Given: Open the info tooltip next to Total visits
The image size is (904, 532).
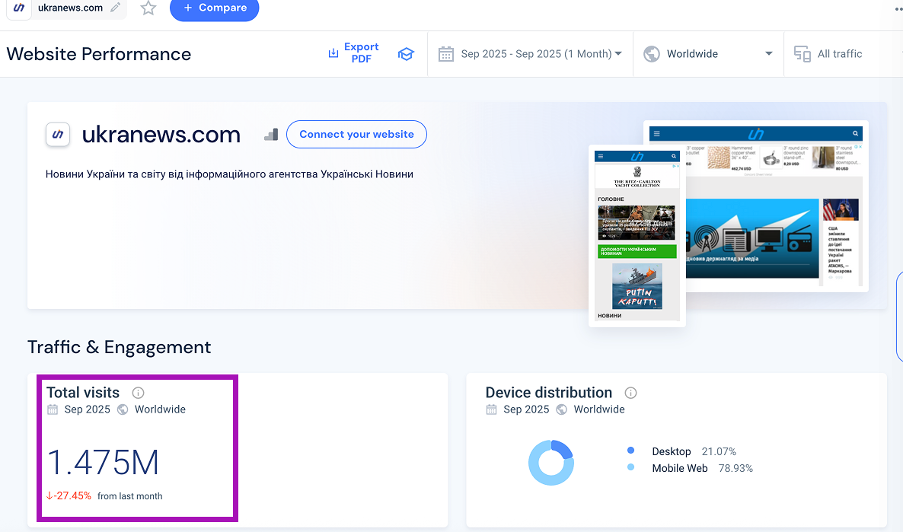Looking at the screenshot, I should [138, 393].
